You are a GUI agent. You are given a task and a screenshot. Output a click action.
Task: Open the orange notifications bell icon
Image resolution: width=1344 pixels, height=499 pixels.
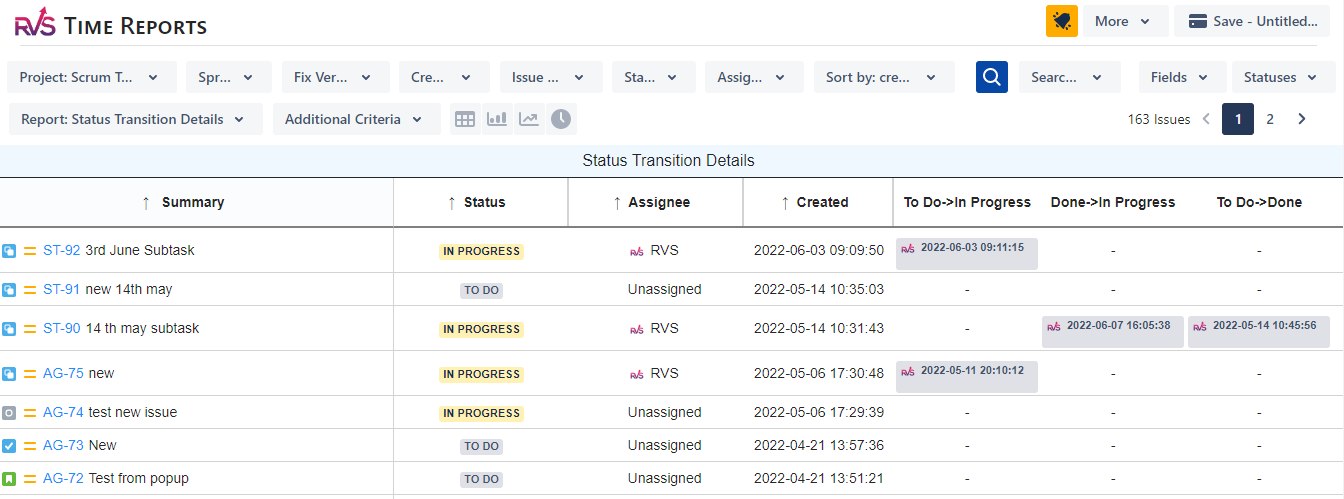pyautogui.click(x=1062, y=21)
